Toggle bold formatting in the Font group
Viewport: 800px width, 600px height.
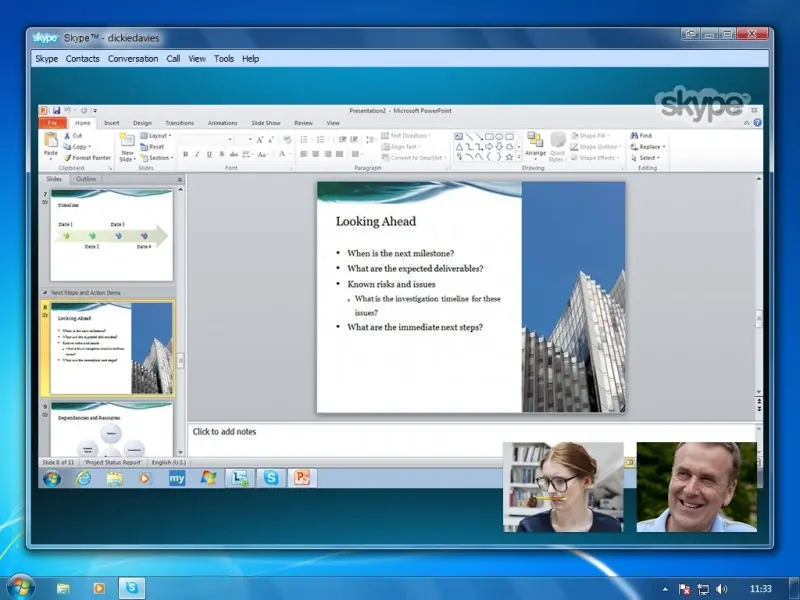pyautogui.click(x=185, y=153)
